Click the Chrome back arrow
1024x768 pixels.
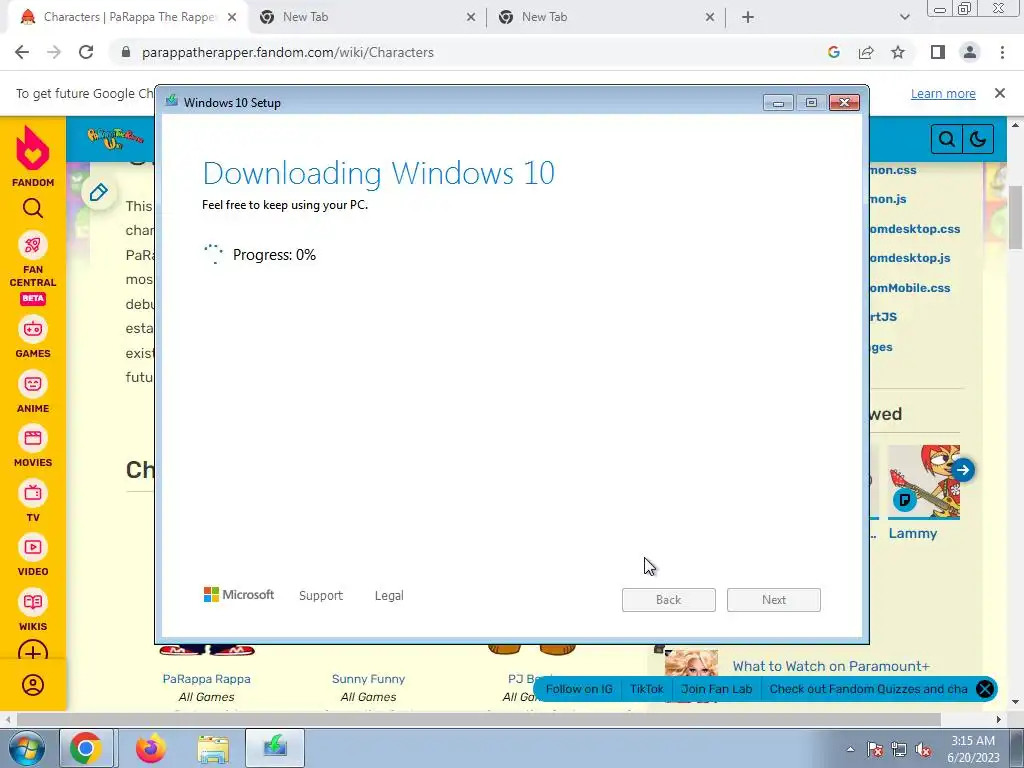(x=22, y=52)
